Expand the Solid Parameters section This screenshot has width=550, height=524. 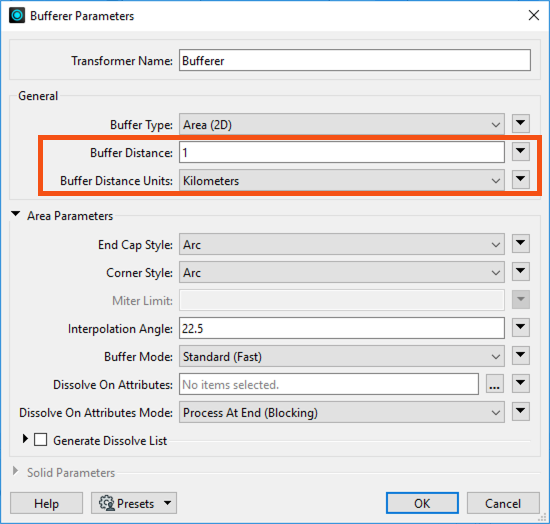point(15,471)
